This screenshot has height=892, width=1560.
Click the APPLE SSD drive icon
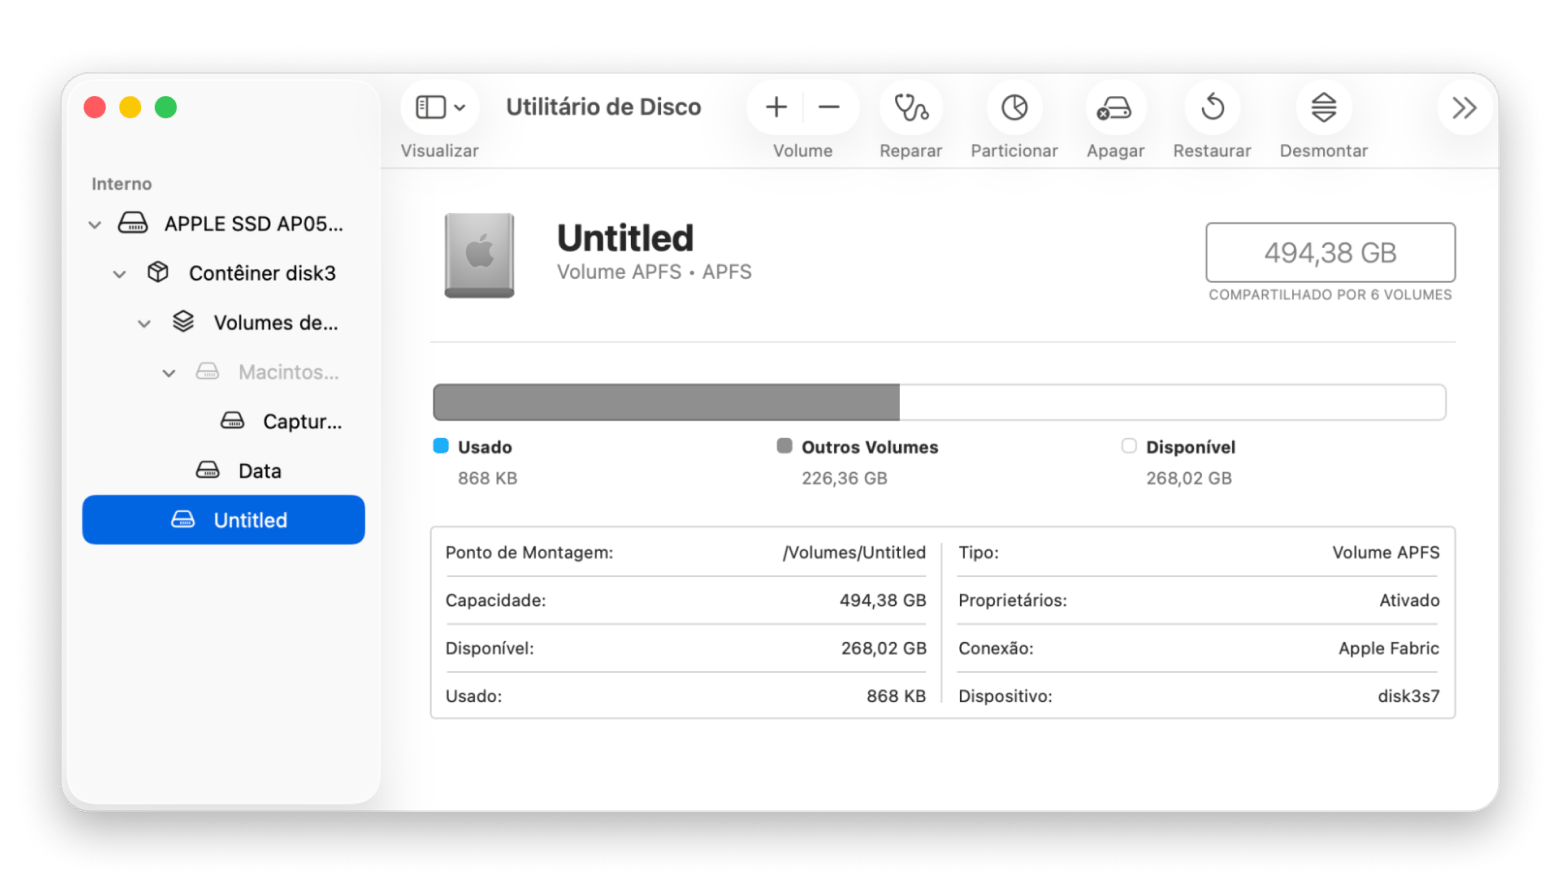coord(133,223)
